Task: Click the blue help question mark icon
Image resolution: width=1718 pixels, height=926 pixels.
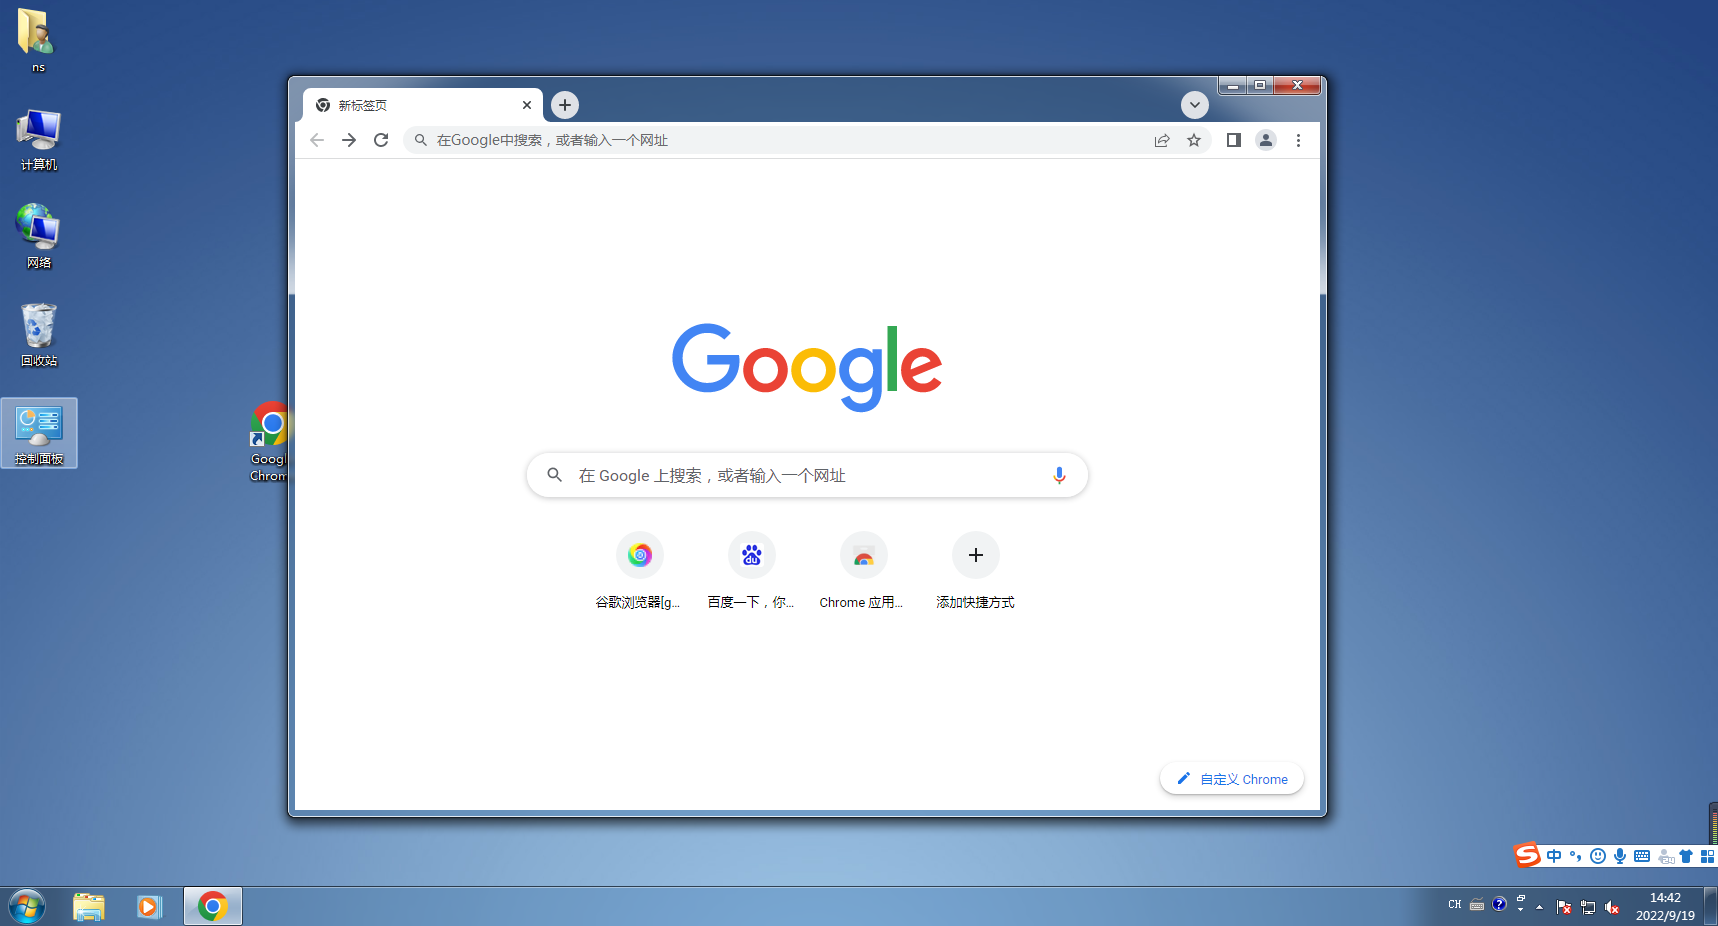Action: pyautogui.click(x=1499, y=904)
